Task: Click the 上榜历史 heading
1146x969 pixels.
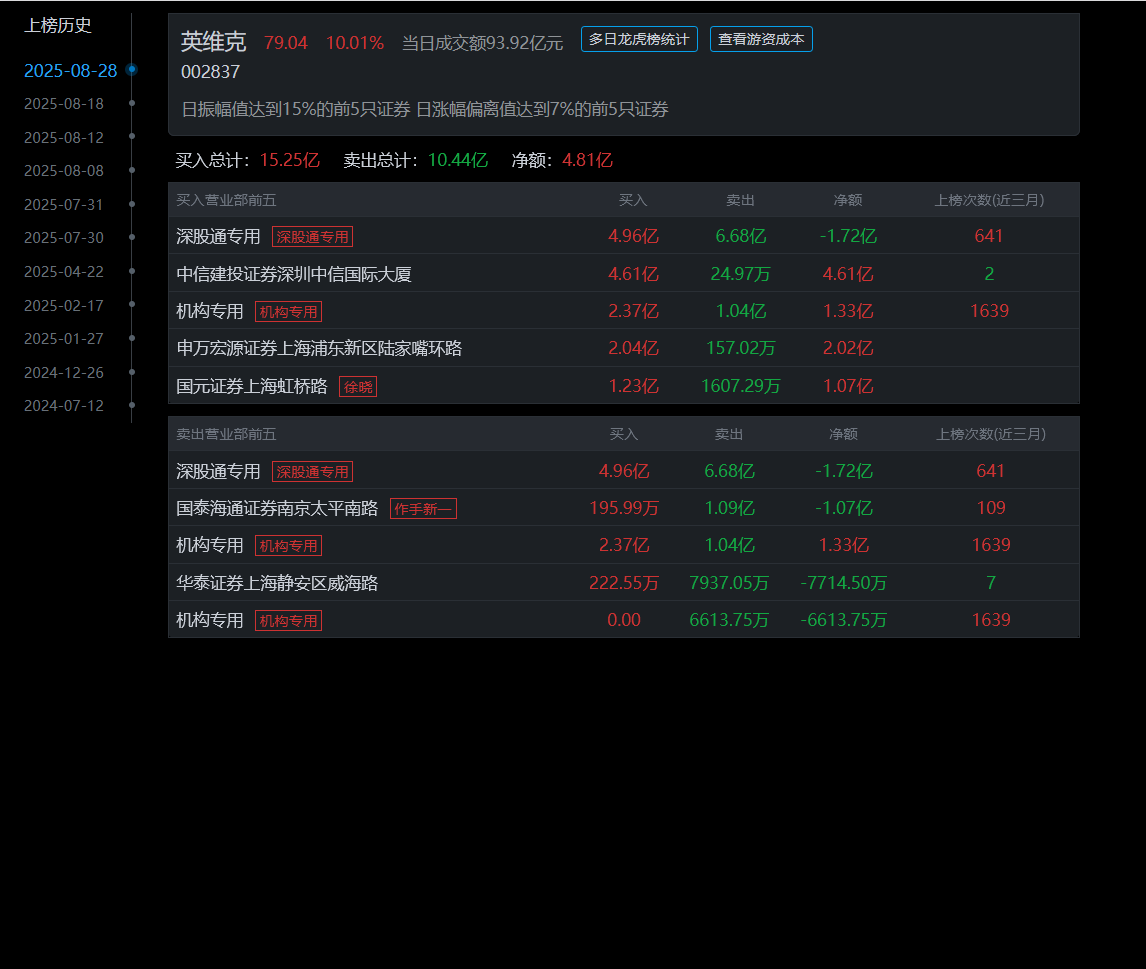Action: click(58, 26)
